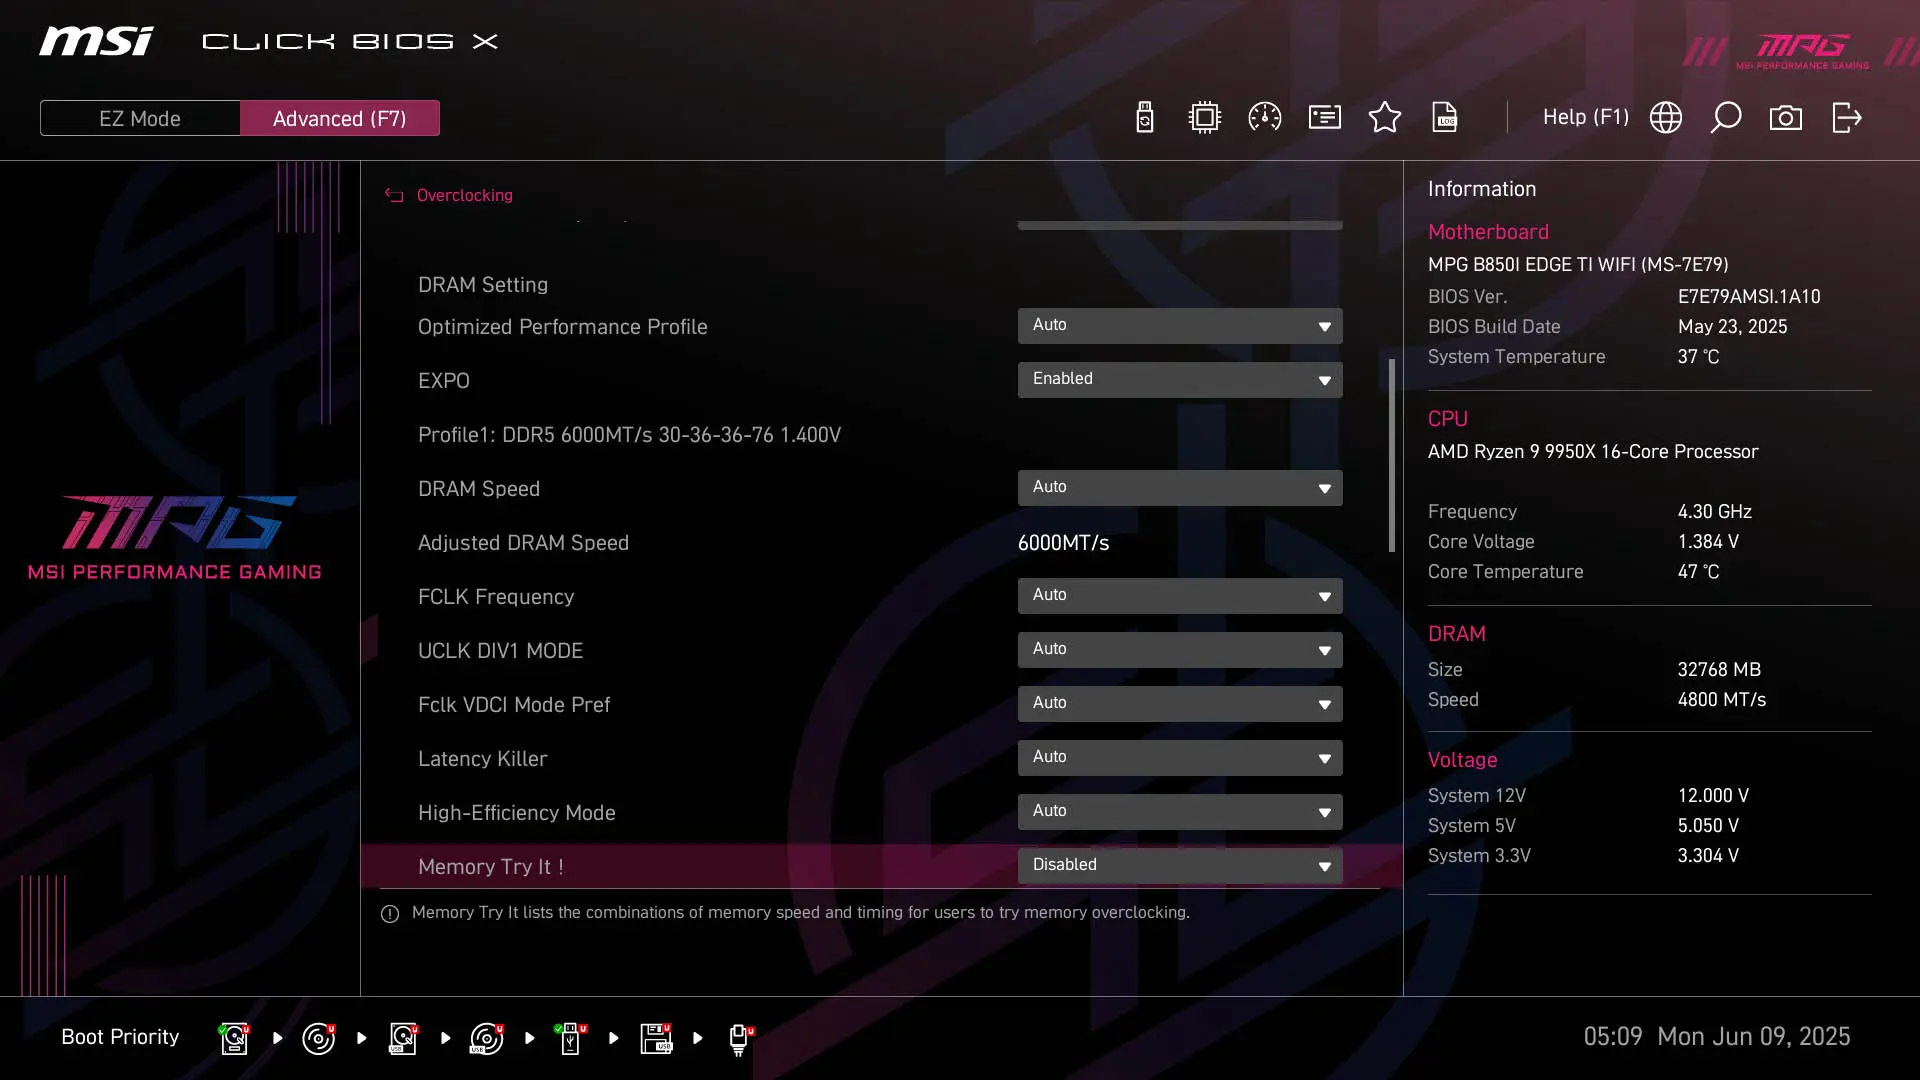
Task: Go back via Overclocking breadcrumb
Action: click(x=464, y=195)
